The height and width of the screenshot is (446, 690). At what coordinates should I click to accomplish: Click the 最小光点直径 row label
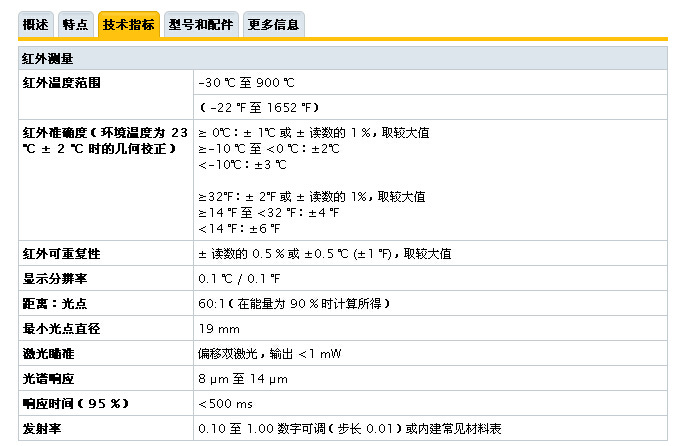pyautogui.click(x=61, y=329)
